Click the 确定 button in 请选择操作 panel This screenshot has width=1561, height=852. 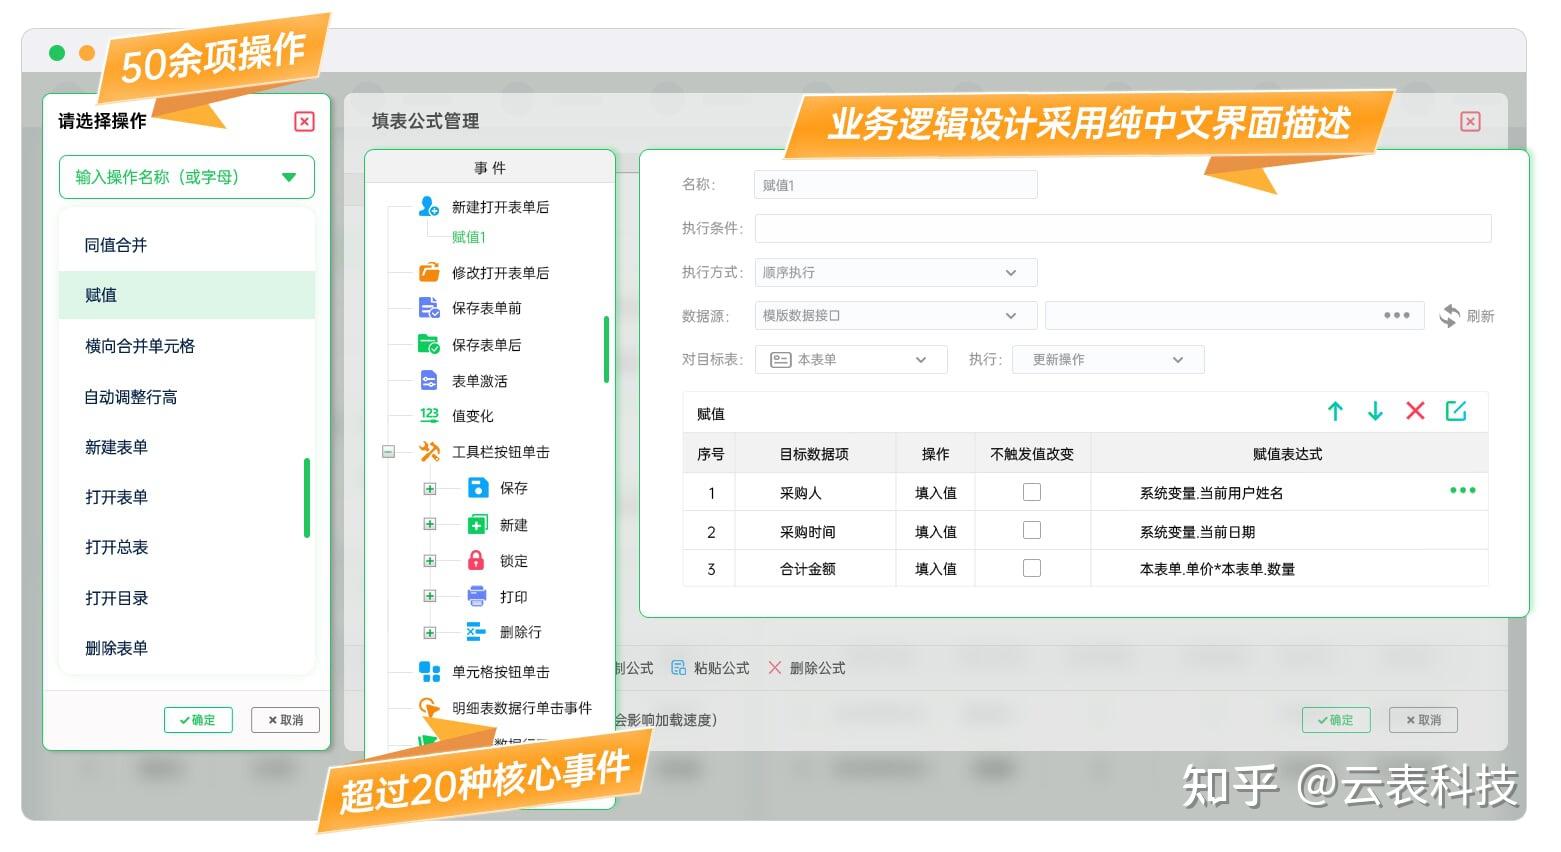point(197,719)
